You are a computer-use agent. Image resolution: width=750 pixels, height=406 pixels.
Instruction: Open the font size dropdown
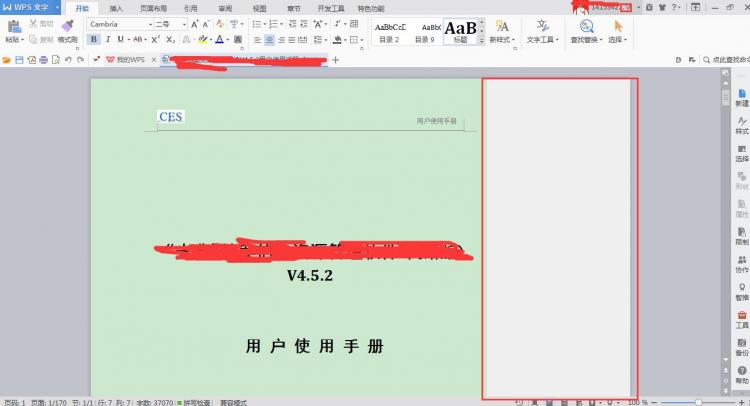(x=184, y=24)
